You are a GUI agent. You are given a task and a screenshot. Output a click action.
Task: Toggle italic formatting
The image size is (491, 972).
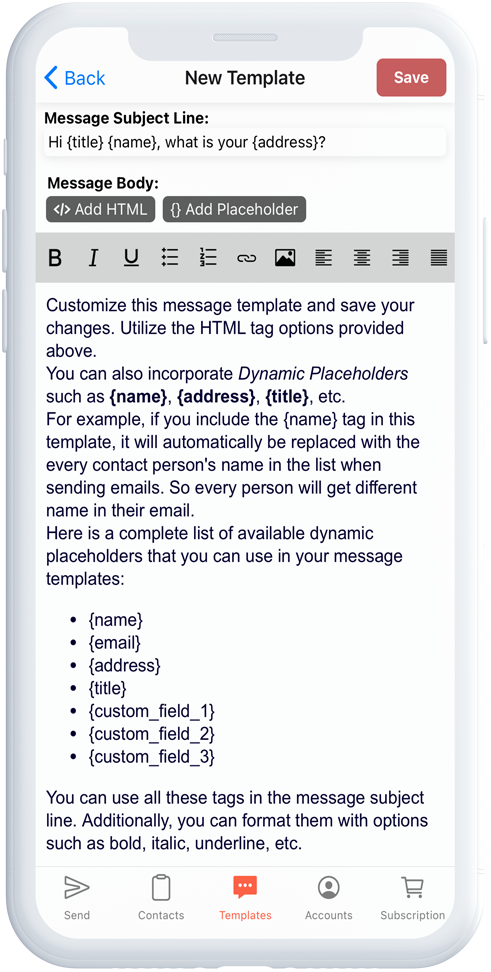tap(93, 257)
